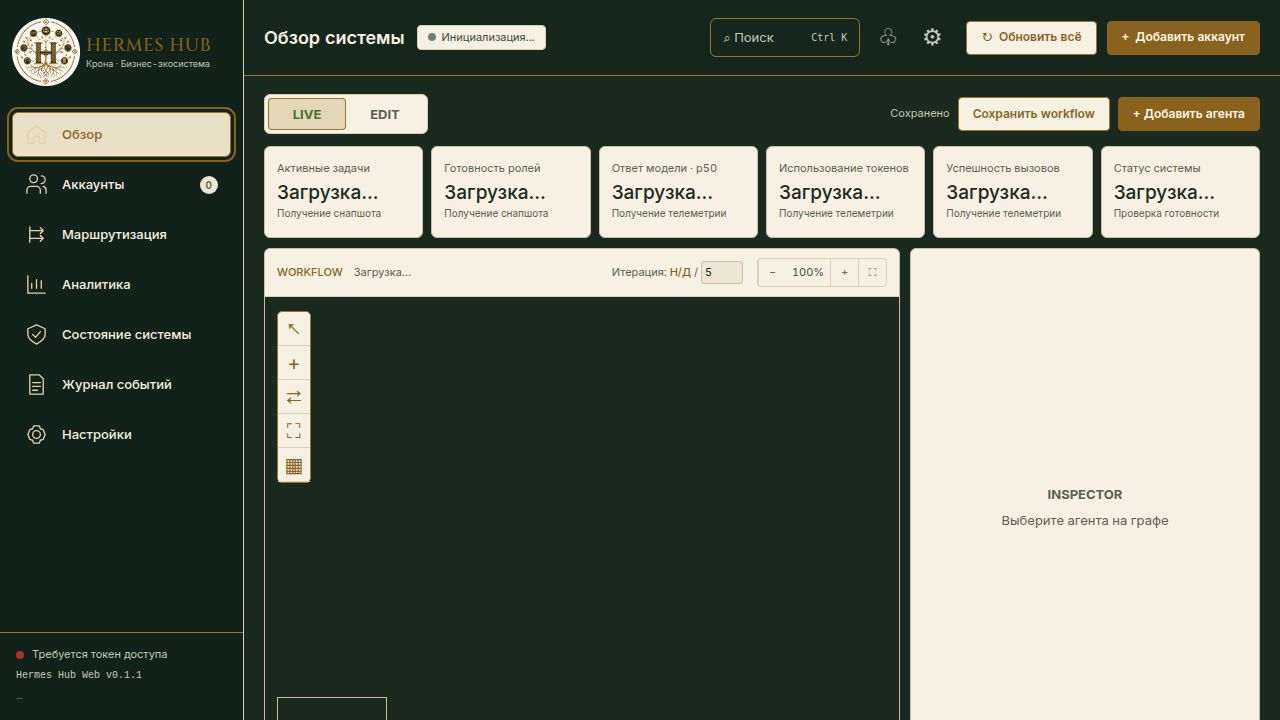Zoom in with the workflow plus button
The height and width of the screenshot is (720, 1280).
(x=844, y=272)
